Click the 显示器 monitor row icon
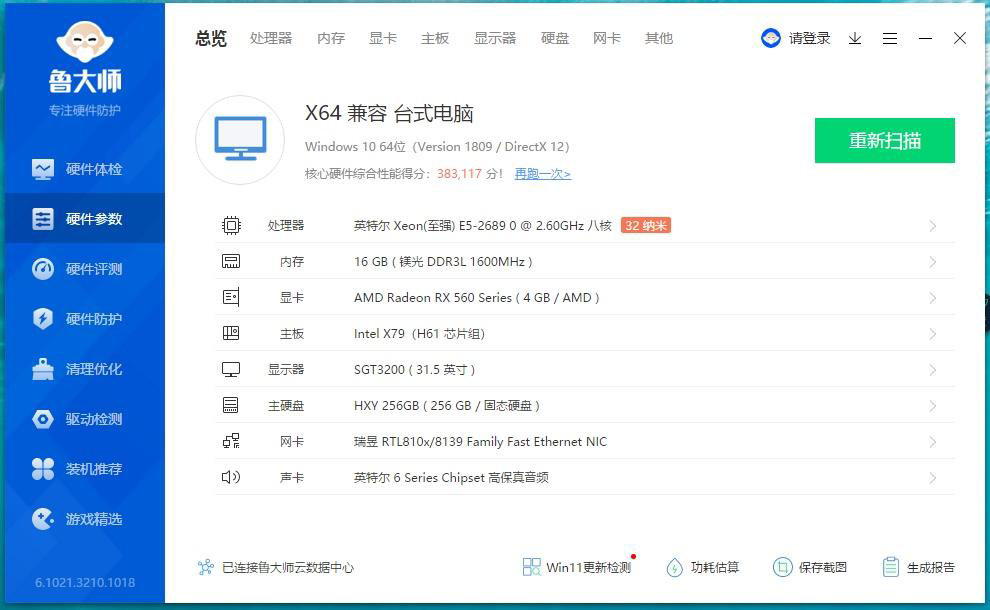 point(231,369)
